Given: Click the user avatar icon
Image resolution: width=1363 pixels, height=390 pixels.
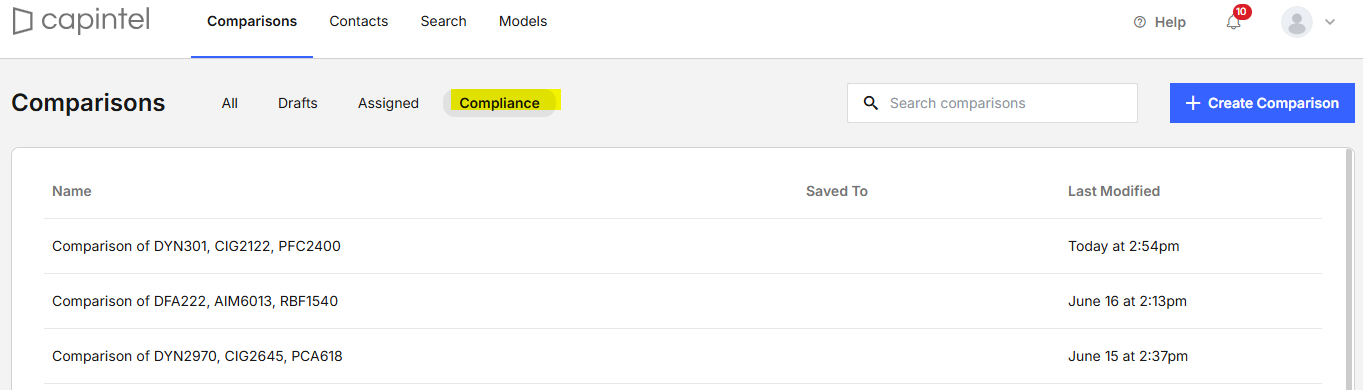Looking at the screenshot, I should pos(1297,22).
